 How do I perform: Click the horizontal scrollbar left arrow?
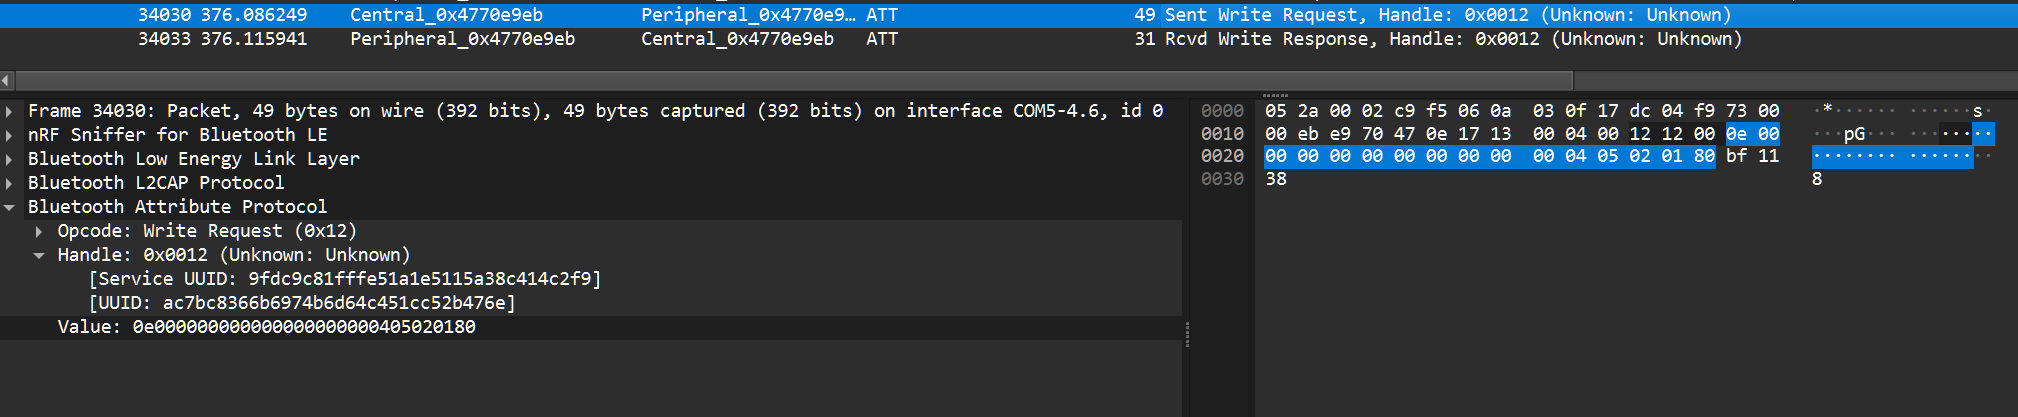click(x=7, y=80)
